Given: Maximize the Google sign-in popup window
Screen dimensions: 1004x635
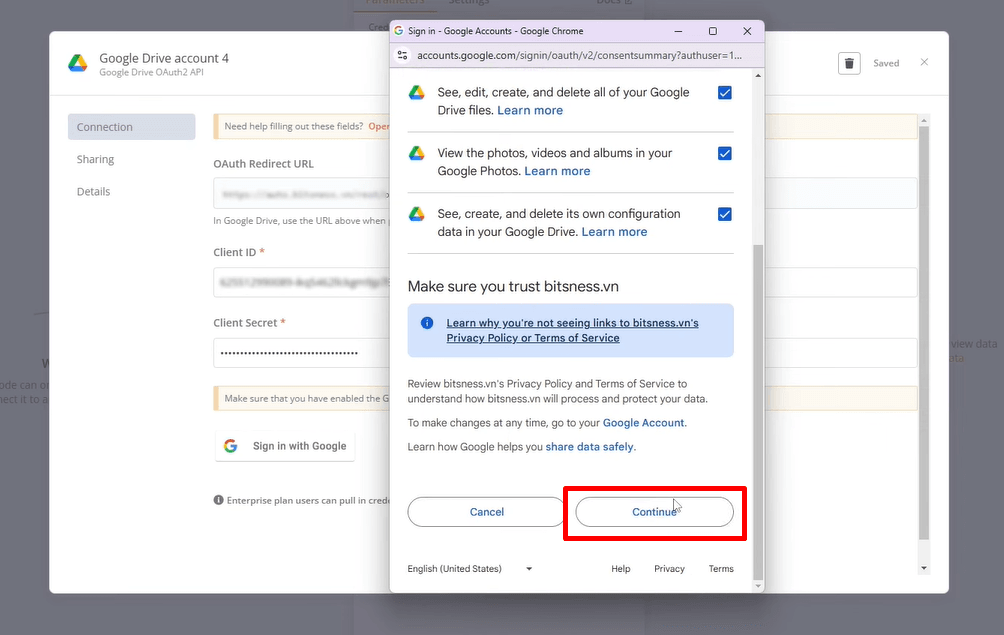Looking at the screenshot, I should pyautogui.click(x=713, y=31).
